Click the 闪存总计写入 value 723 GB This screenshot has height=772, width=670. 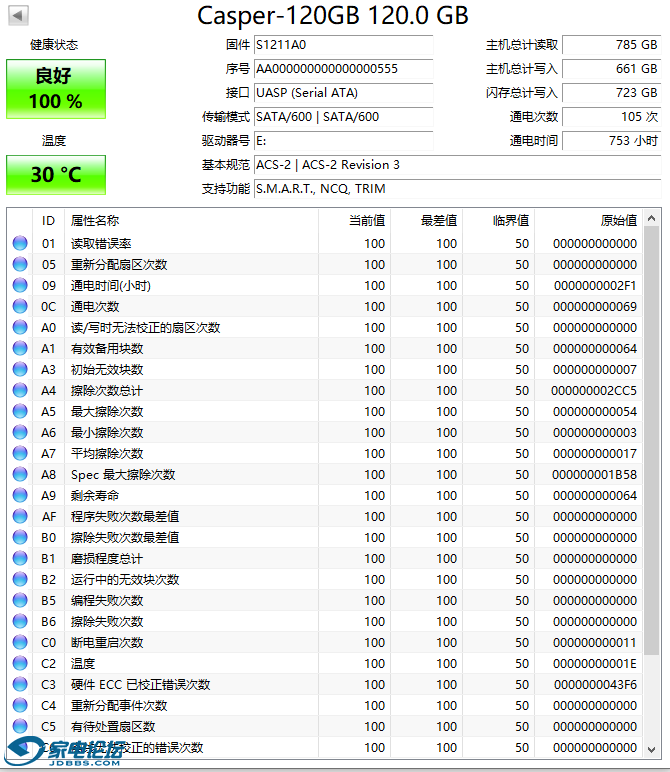611,93
